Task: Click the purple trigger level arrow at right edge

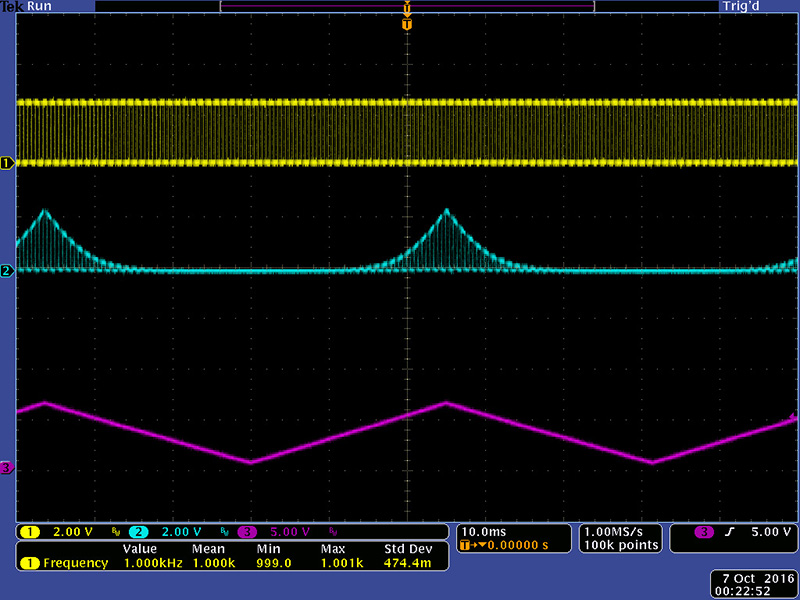Action: click(x=793, y=416)
